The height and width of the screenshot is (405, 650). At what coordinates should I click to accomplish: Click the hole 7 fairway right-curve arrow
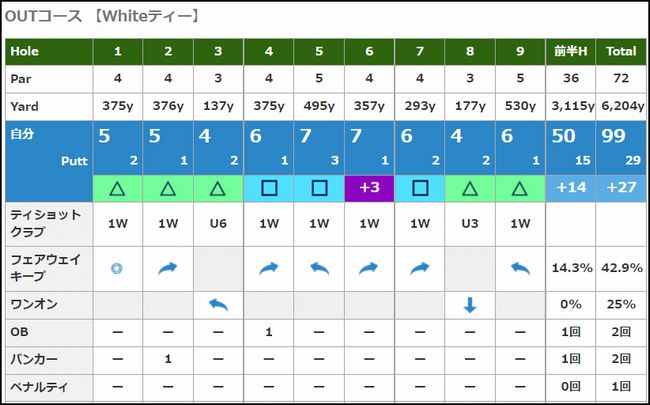click(x=420, y=268)
